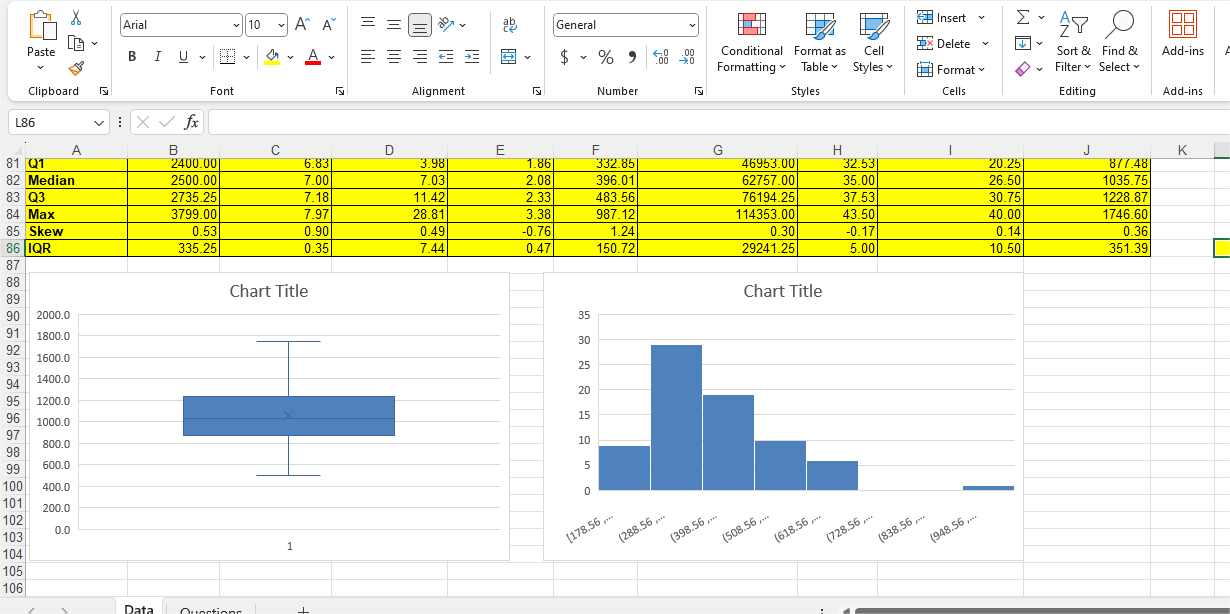This screenshot has height=614, width=1230.
Task: Apply middle align to cells
Action: click(x=394, y=24)
